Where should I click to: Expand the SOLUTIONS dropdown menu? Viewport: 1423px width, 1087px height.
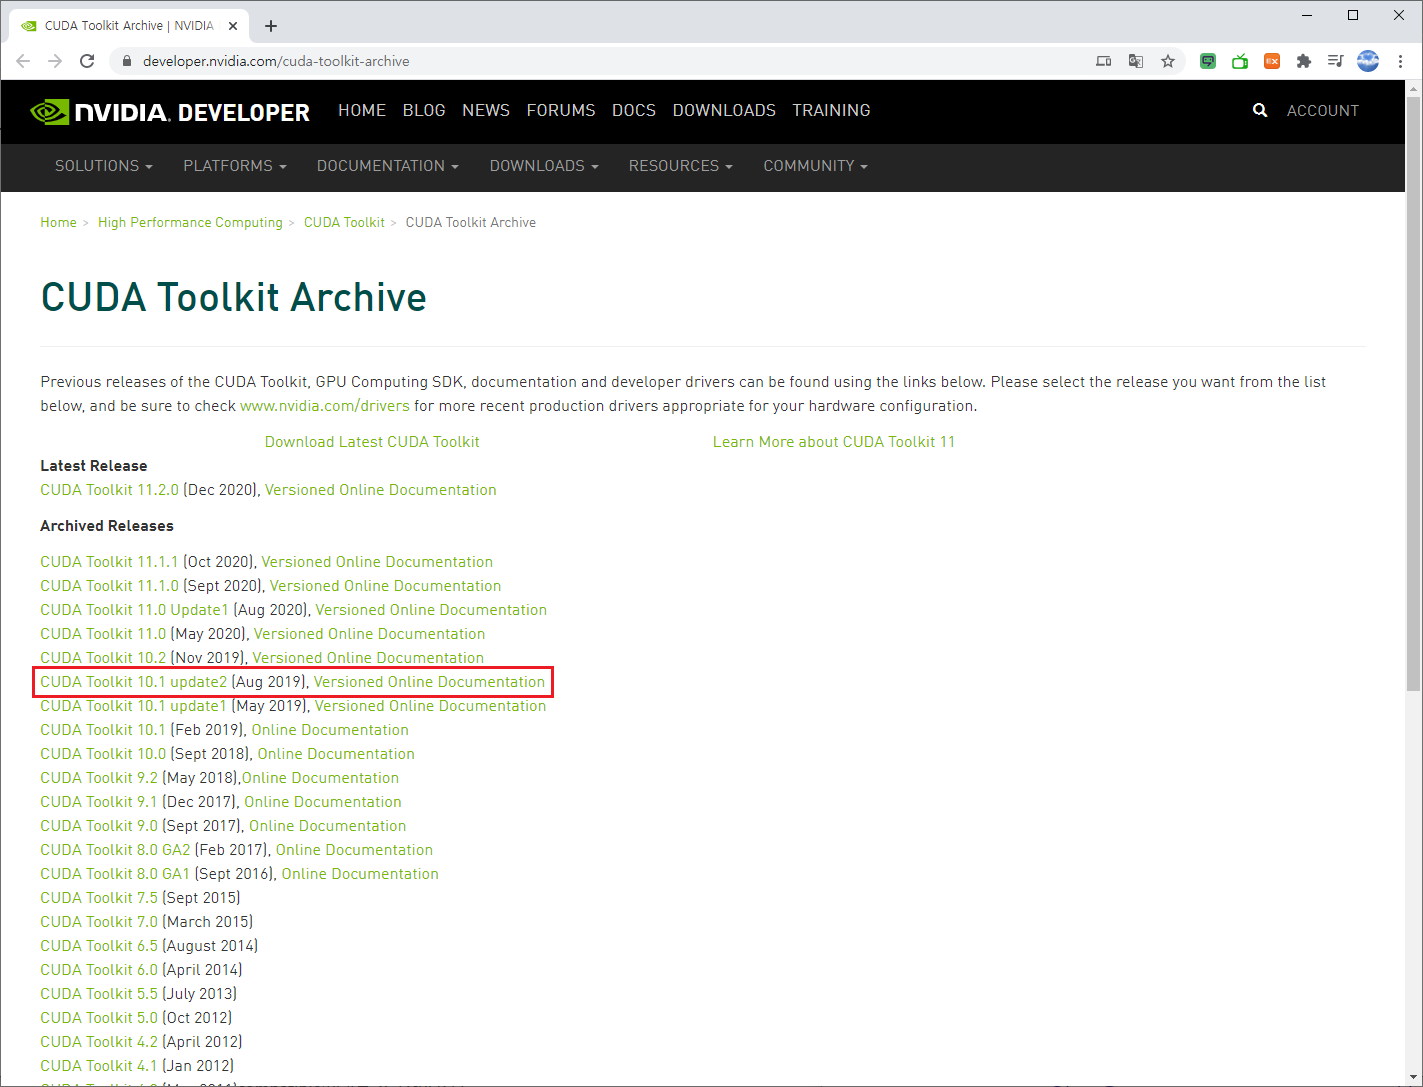[104, 166]
